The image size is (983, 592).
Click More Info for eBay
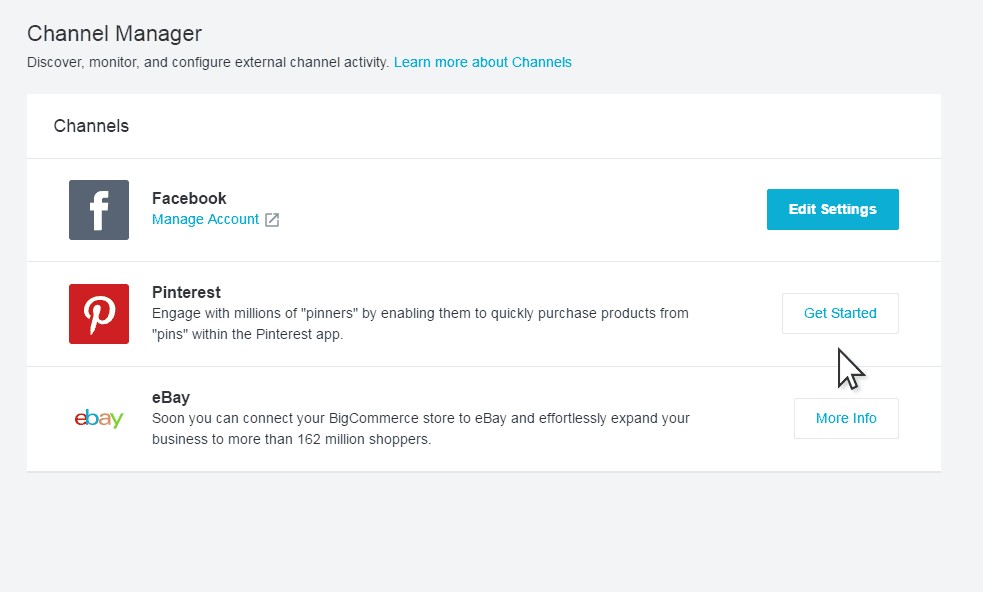pyautogui.click(x=846, y=418)
